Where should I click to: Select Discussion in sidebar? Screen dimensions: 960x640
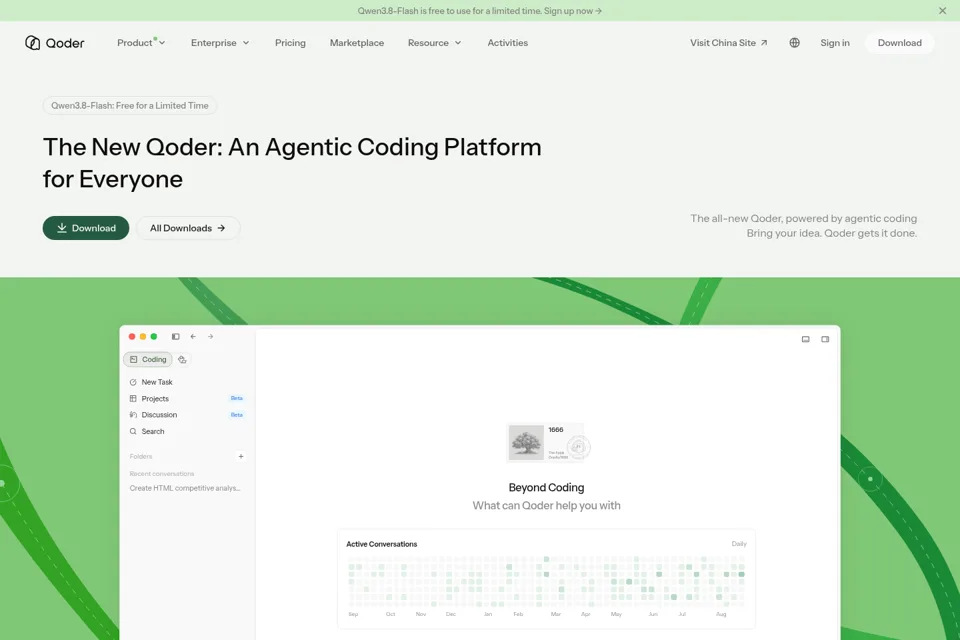pos(159,415)
